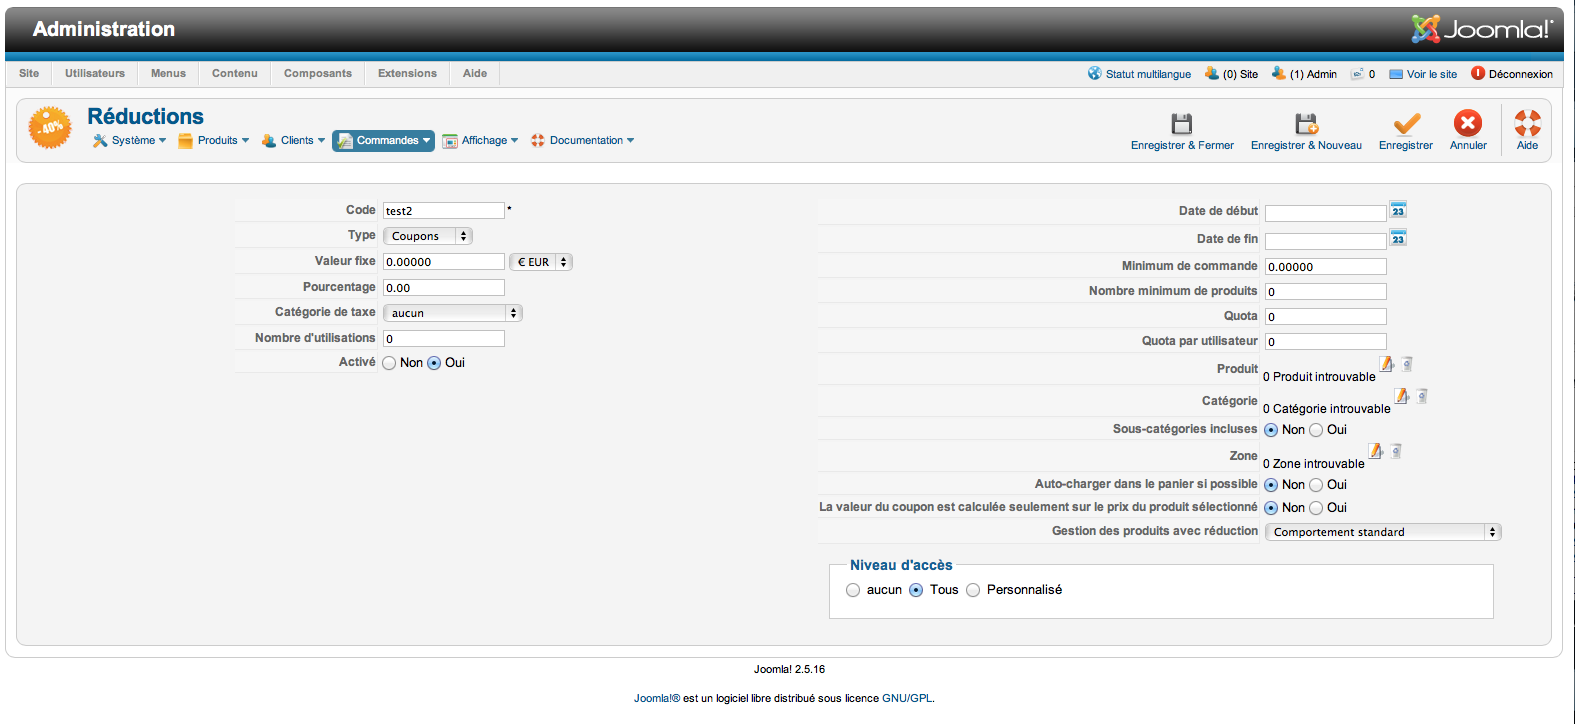The image size is (1575, 724).
Task: Expand the Documentation menu
Action: pos(583,141)
